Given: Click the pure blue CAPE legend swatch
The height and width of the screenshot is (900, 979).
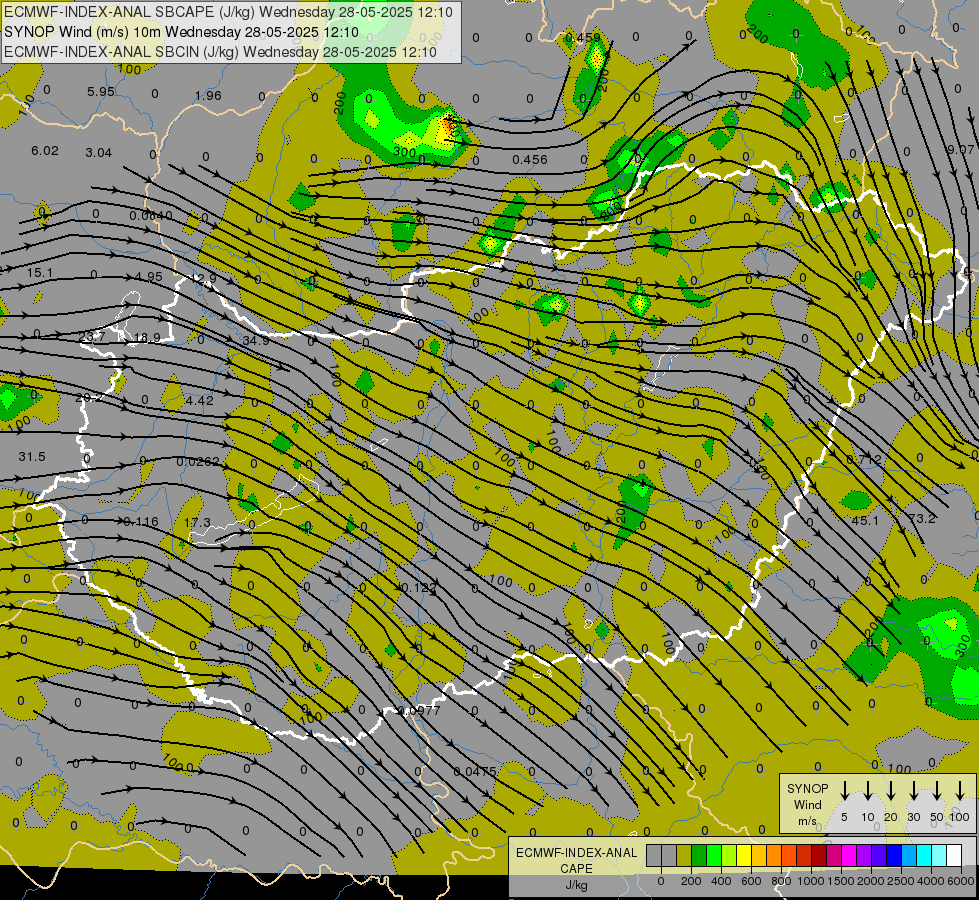Looking at the screenshot, I should (895, 856).
